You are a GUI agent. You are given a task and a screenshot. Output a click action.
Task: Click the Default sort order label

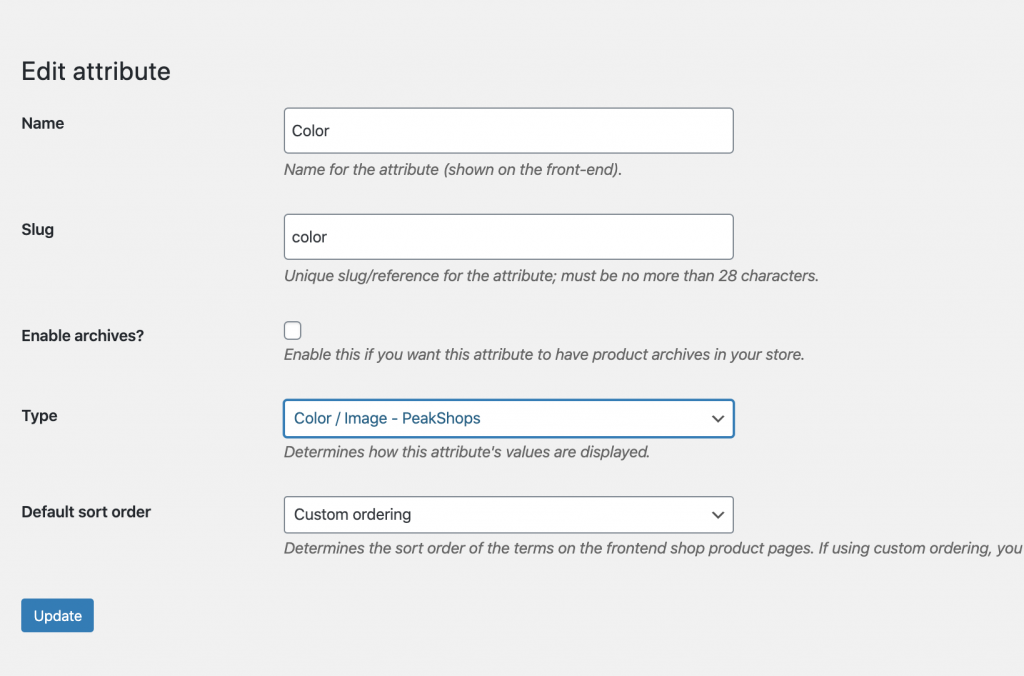[x=86, y=512]
